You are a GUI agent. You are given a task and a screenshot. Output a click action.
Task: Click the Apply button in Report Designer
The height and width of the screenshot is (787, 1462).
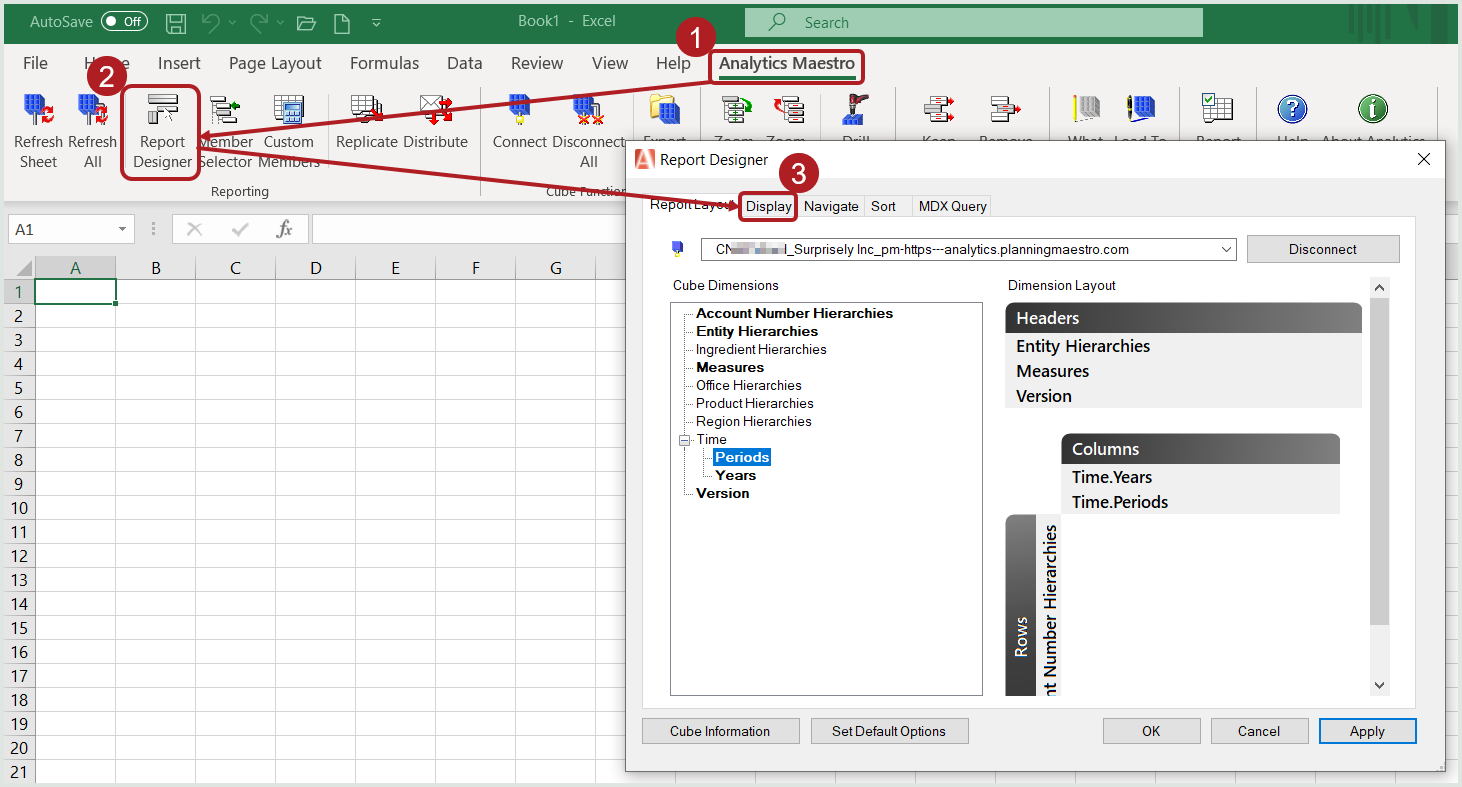tap(1367, 731)
